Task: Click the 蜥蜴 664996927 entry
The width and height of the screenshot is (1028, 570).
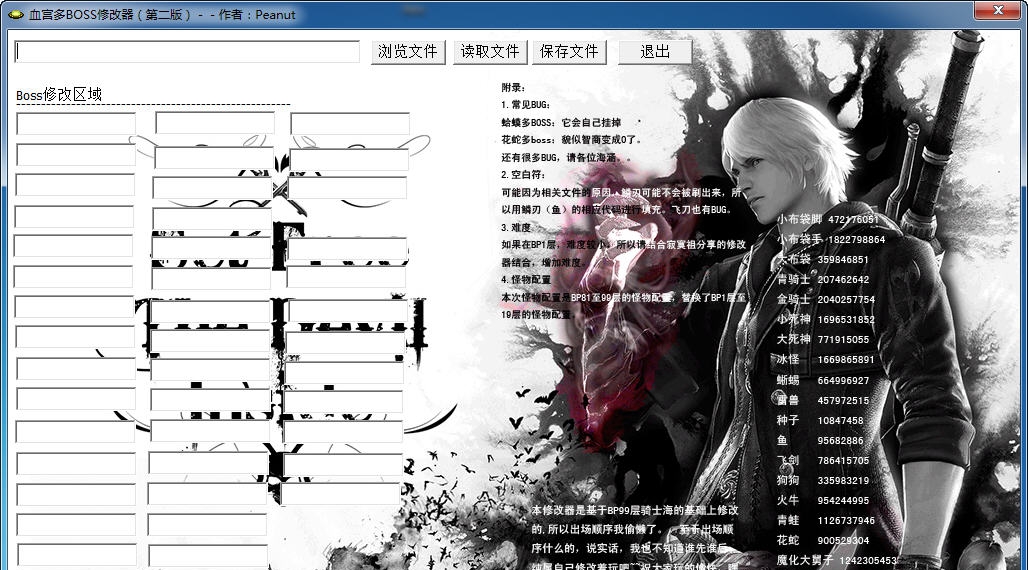Action: pos(823,380)
